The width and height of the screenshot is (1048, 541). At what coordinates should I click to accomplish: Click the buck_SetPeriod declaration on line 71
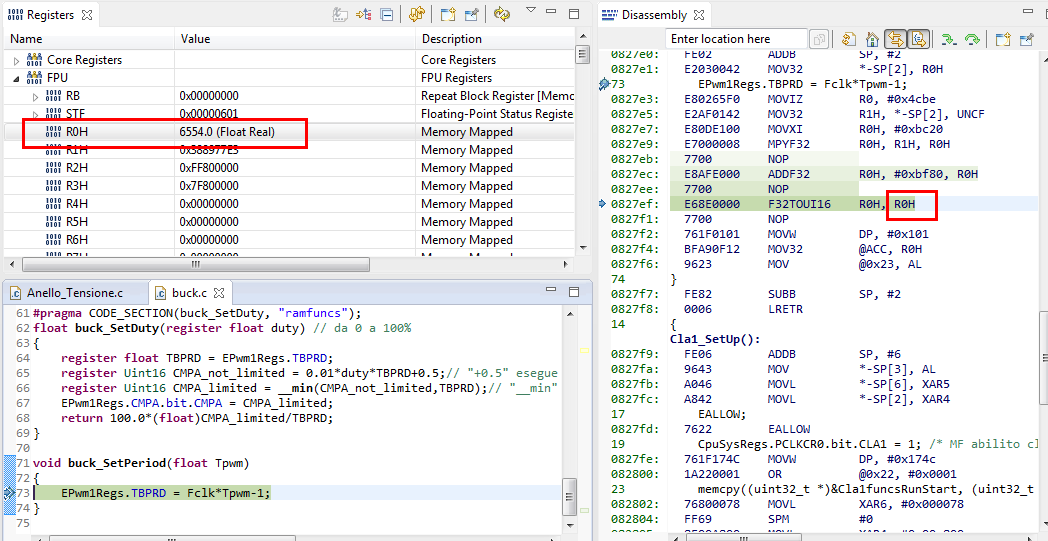point(141,463)
